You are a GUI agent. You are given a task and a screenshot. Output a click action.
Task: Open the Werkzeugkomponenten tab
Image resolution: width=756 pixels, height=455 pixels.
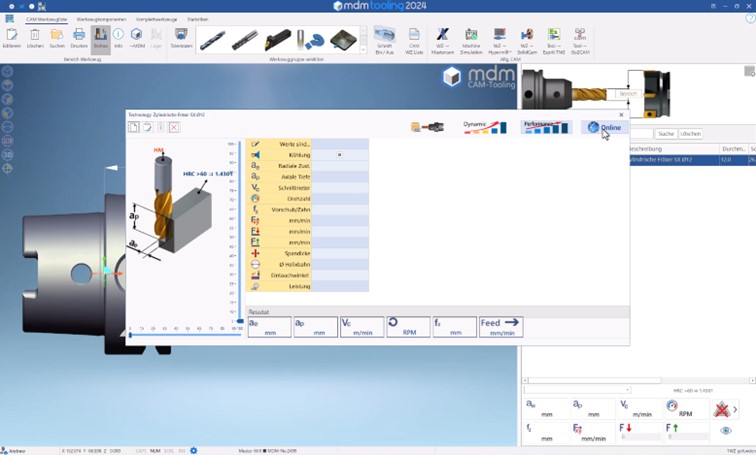101,19
